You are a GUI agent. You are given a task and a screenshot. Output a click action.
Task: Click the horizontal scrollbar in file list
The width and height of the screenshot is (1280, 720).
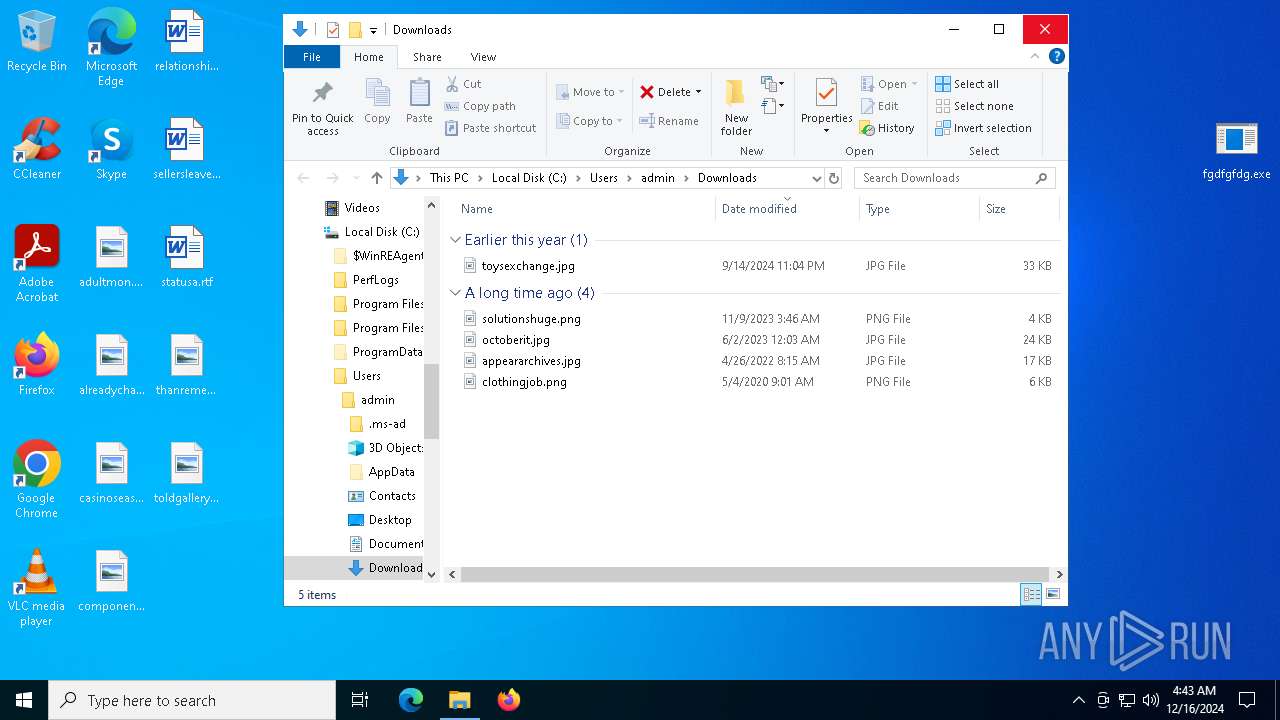pyautogui.click(x=755, y=574)
